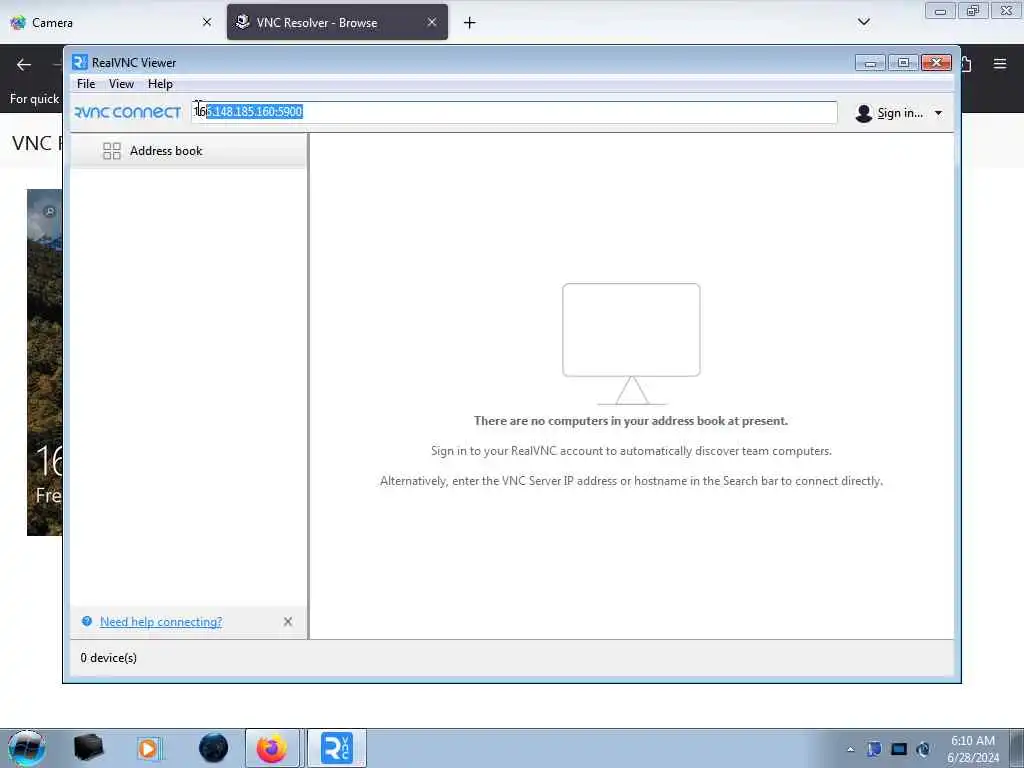The width and height of the screenshot is (1024, 768).
Task: Click the Address book grid icon
Action: click(112, 151)
